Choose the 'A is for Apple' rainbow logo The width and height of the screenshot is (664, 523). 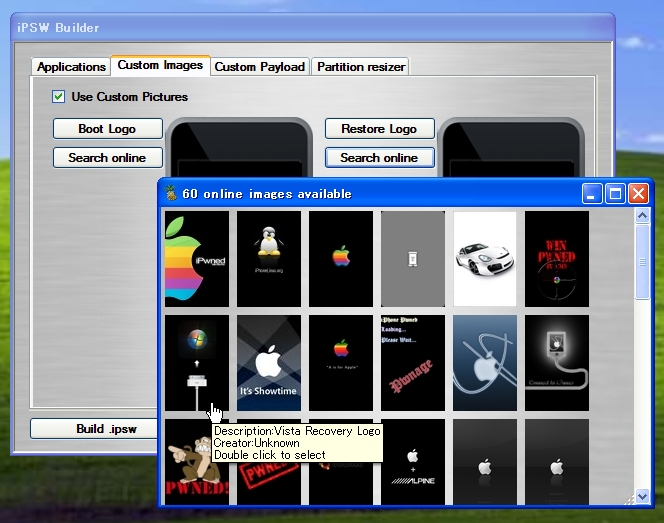tap(341, 363)
